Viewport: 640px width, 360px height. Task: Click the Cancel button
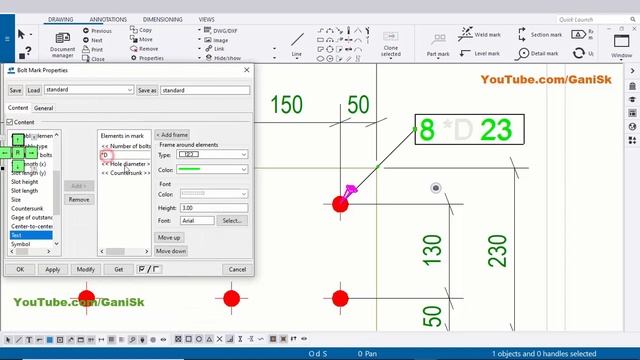pyautogui.click(x=237, y=269)
